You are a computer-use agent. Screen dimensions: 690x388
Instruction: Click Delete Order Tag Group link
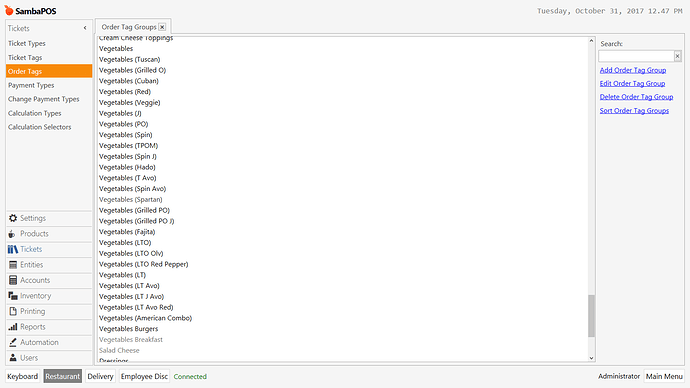tap(636, 97)
